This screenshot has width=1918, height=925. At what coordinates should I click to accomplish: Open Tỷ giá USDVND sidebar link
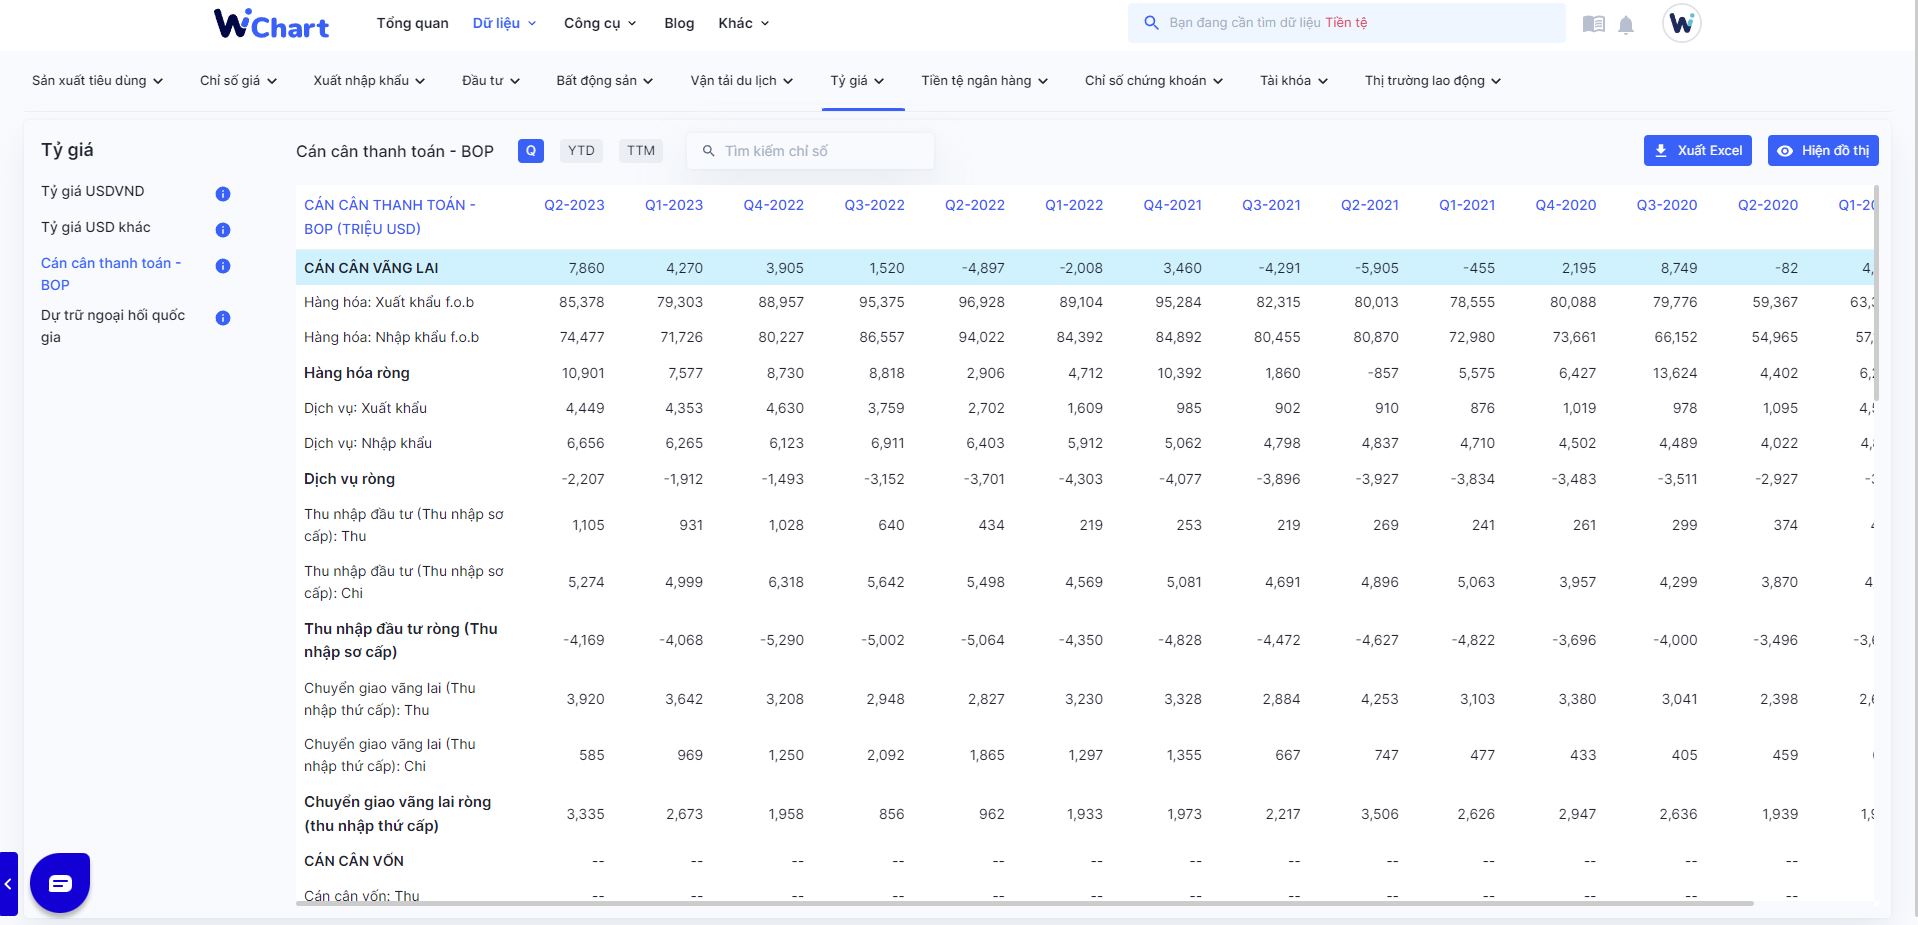coord(93,191)
